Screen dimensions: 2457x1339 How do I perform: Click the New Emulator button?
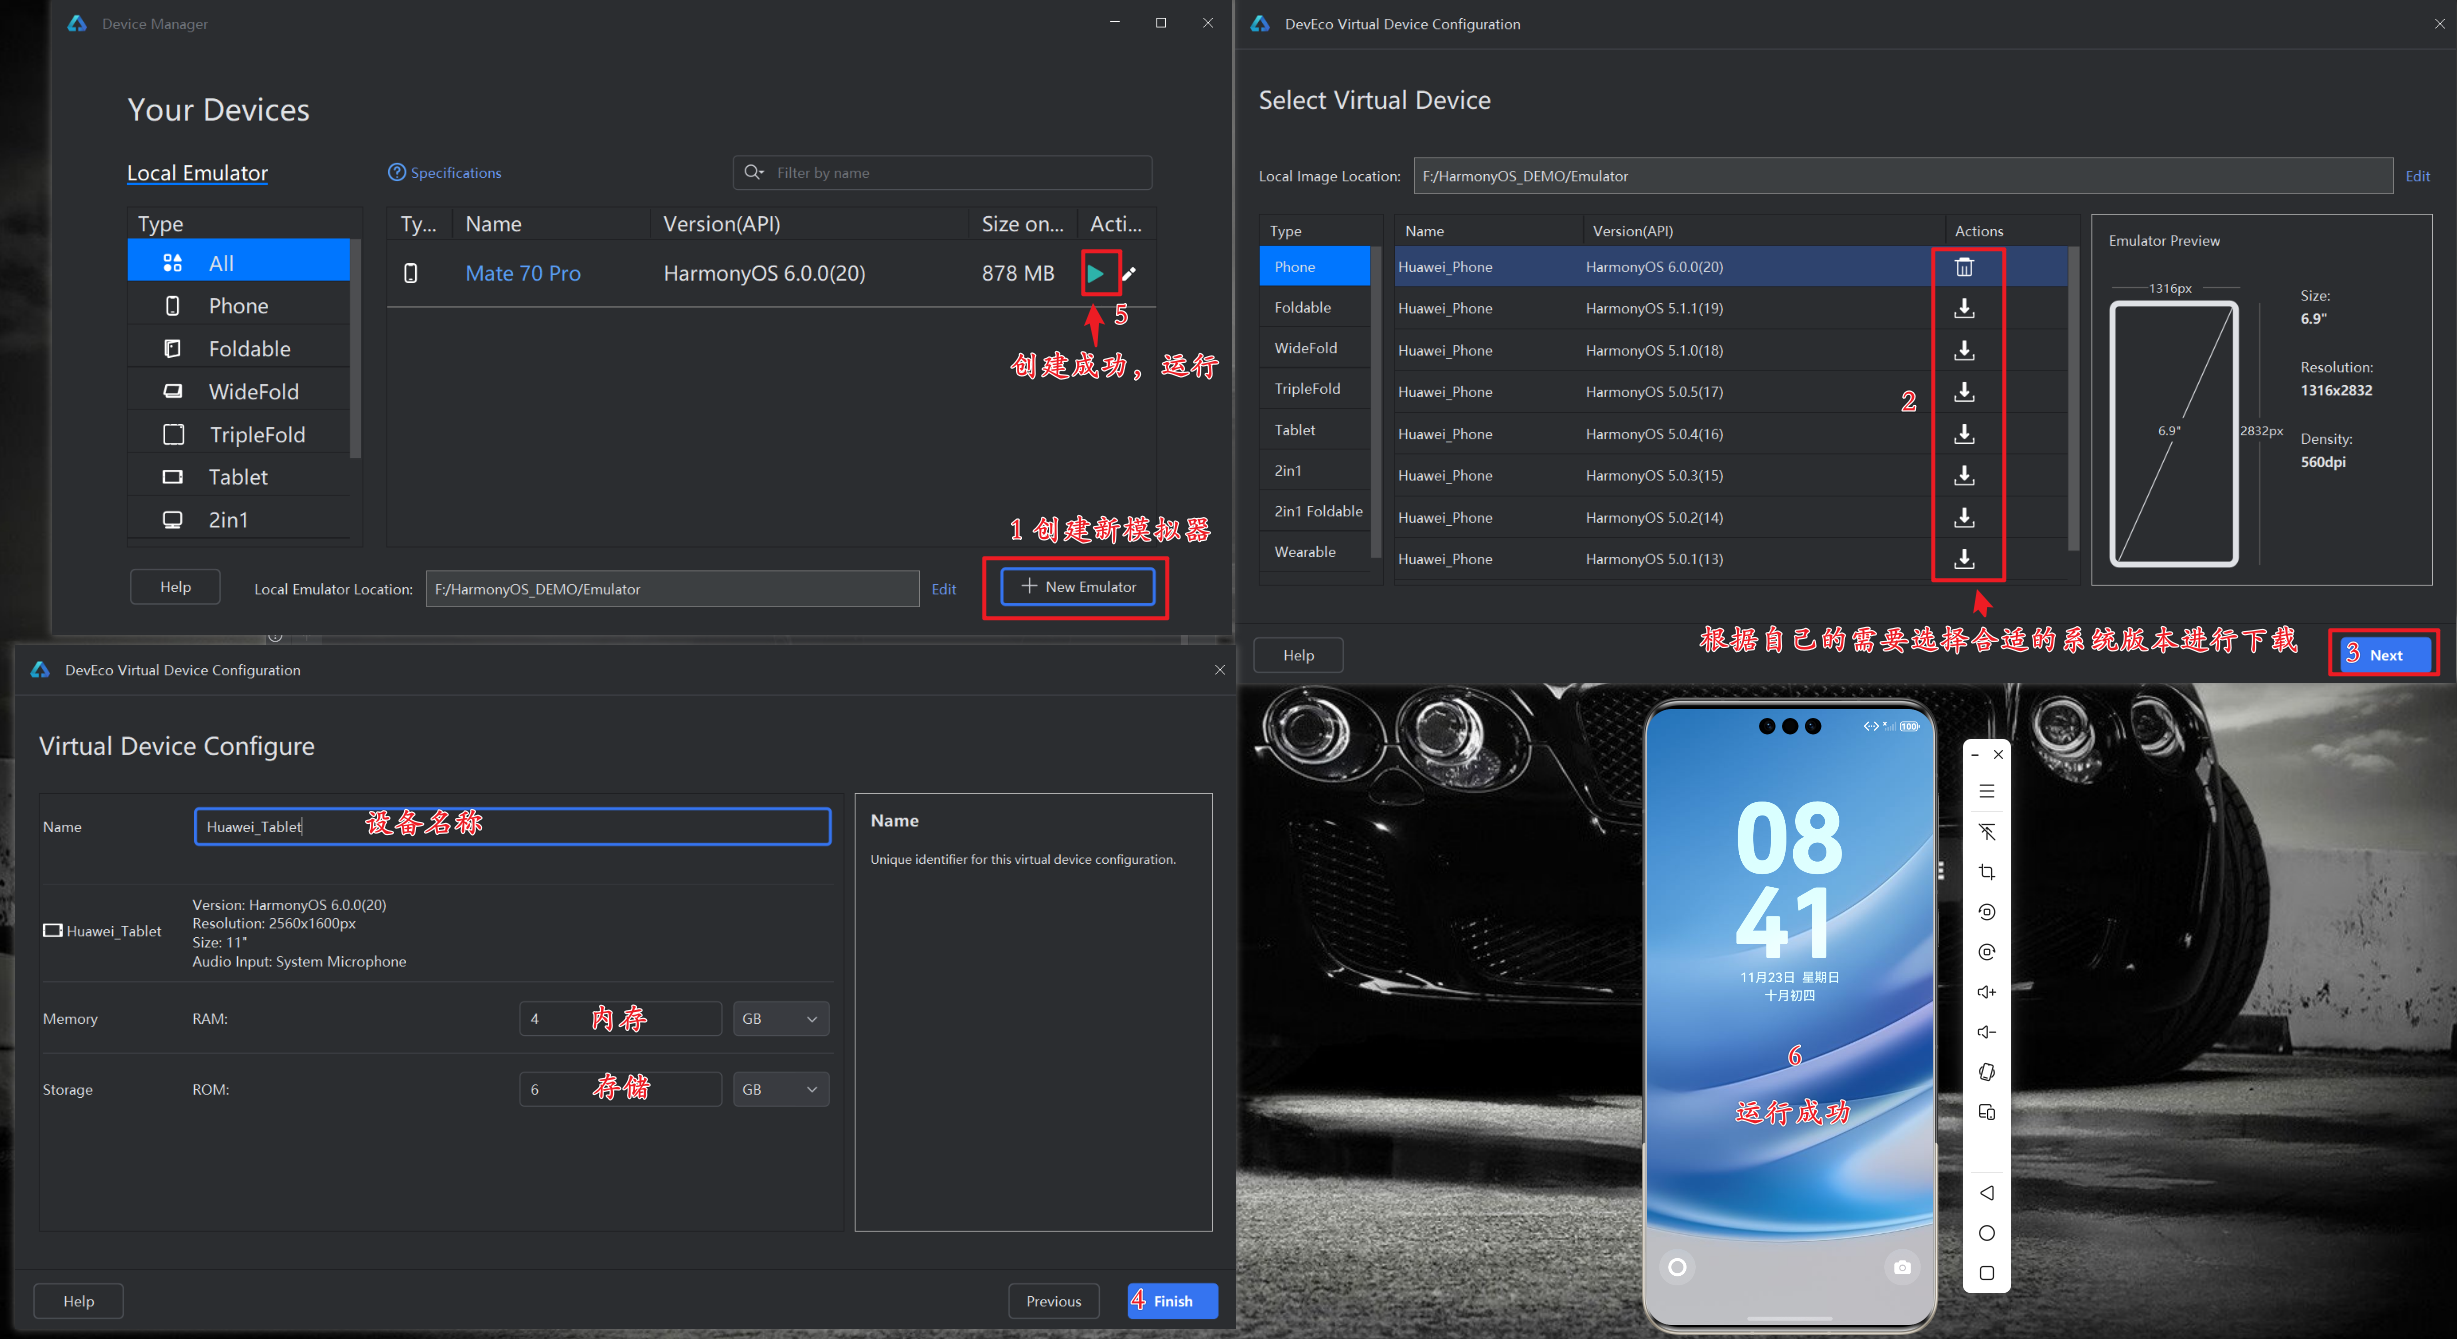pyautogui.click(x=1078, y=587)
